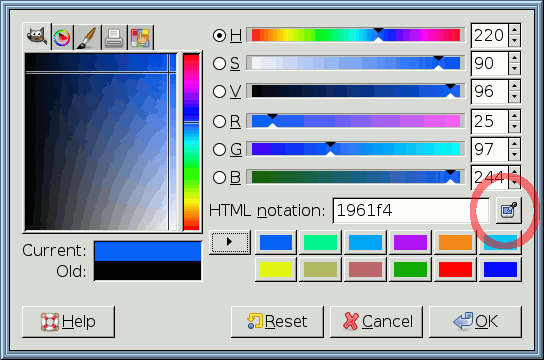Increase the G value 97 with up arrow

pos(515,144)
